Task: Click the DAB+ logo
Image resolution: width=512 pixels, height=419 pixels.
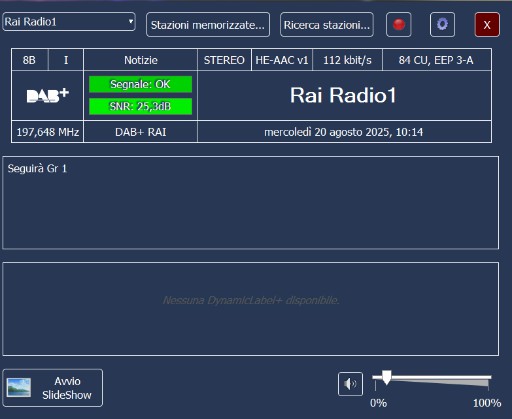Action: pyautogui.click(x=48, y=96)
